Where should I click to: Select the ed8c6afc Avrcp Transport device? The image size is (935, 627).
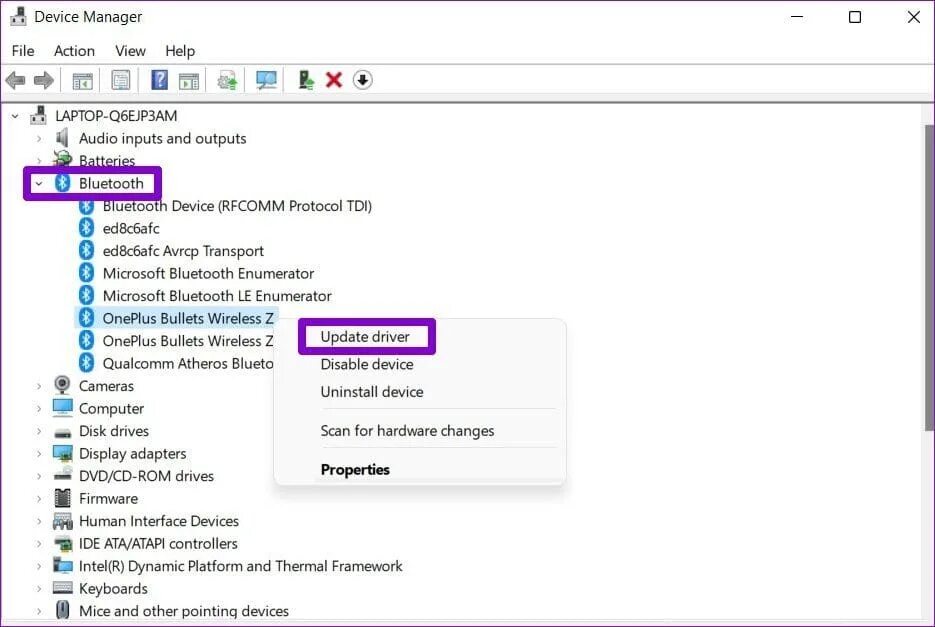pos(183,251)
